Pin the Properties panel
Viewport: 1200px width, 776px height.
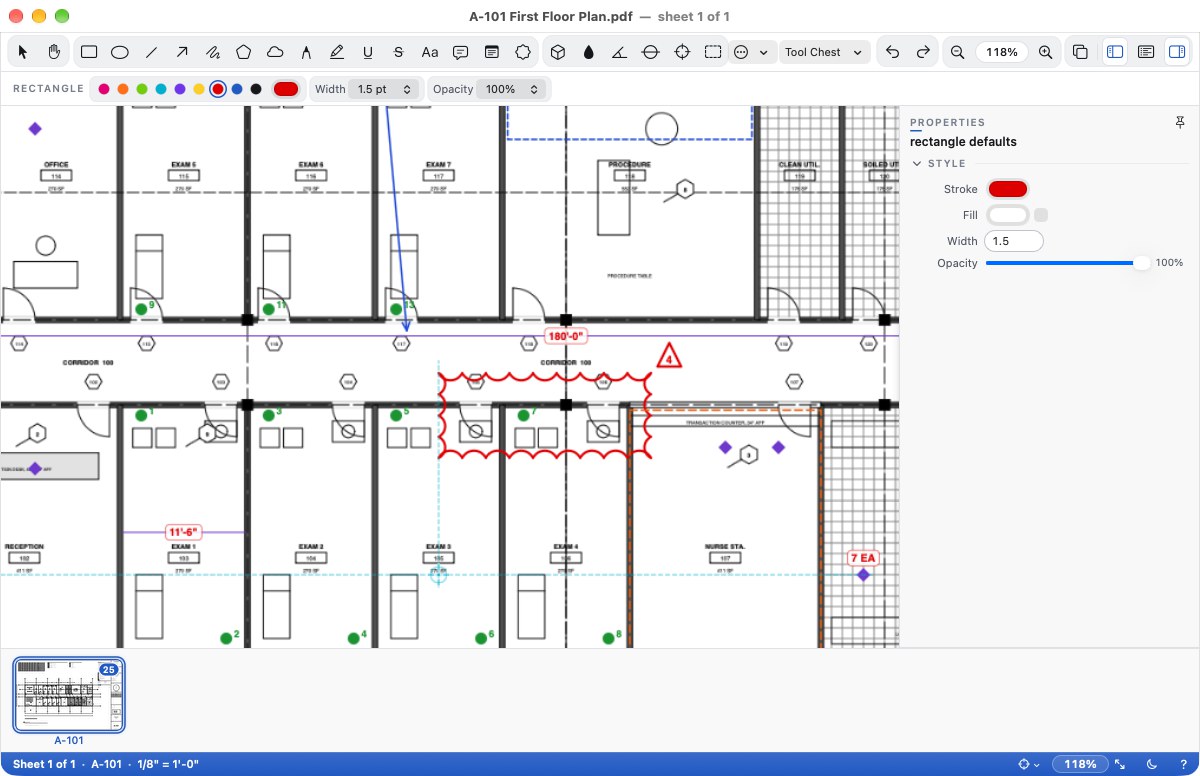click(x=1180, y=122)
